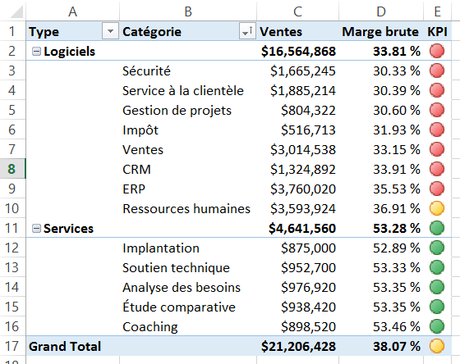Select the Grand Total sales cell $21,206,428
Screen dimensions: 460x364
298,346
